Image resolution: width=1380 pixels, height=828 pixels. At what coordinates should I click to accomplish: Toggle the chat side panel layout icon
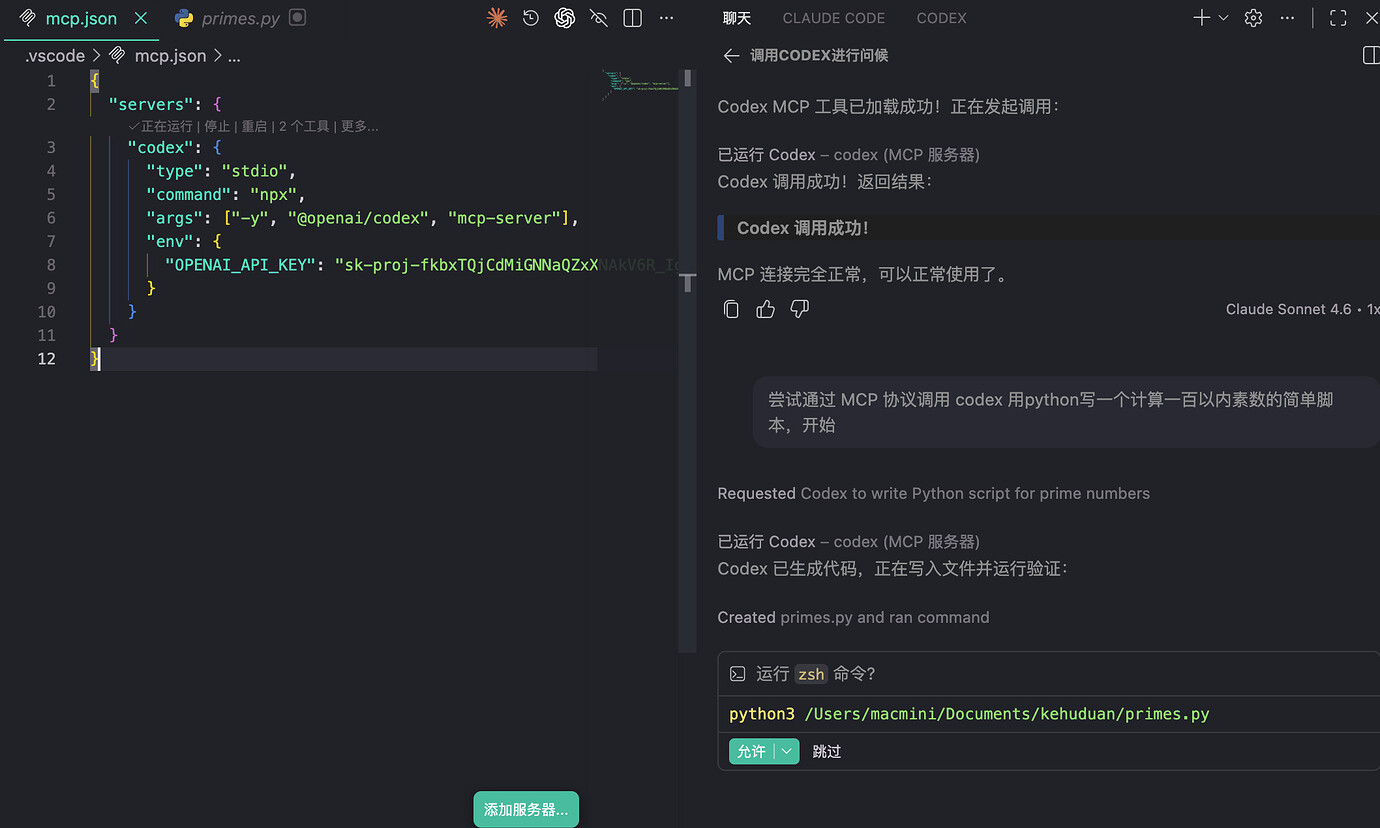tap(1371, 56)
